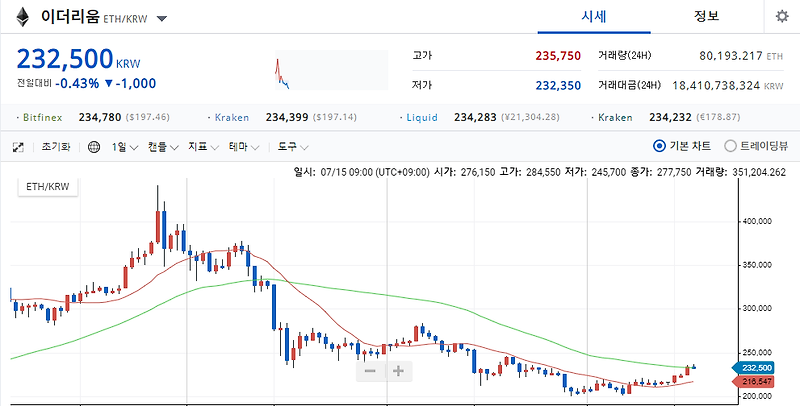800x406 pixels.
Task: Click the current price 232,500 KRW
Action: 78,60
